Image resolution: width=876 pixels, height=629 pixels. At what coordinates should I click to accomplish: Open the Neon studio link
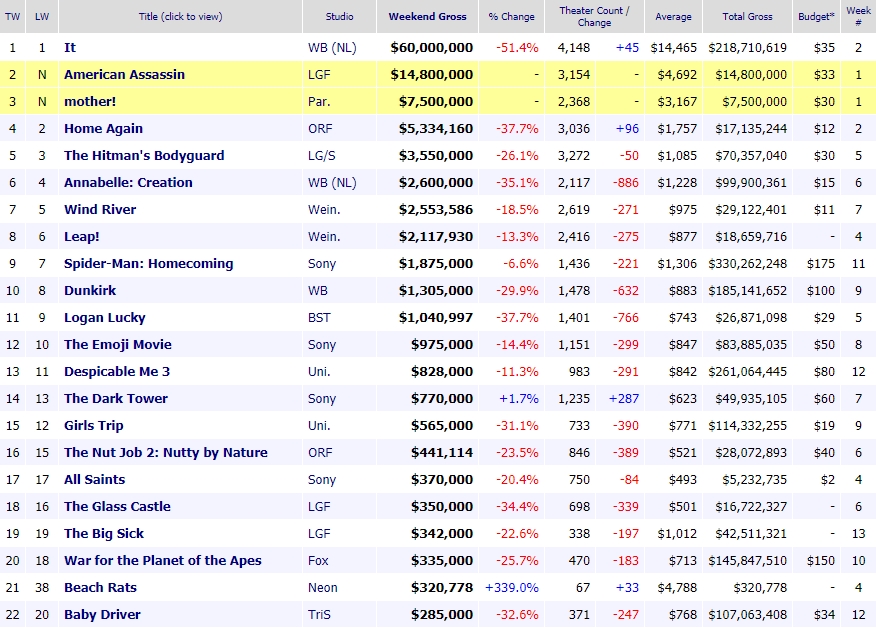(323, 588)
